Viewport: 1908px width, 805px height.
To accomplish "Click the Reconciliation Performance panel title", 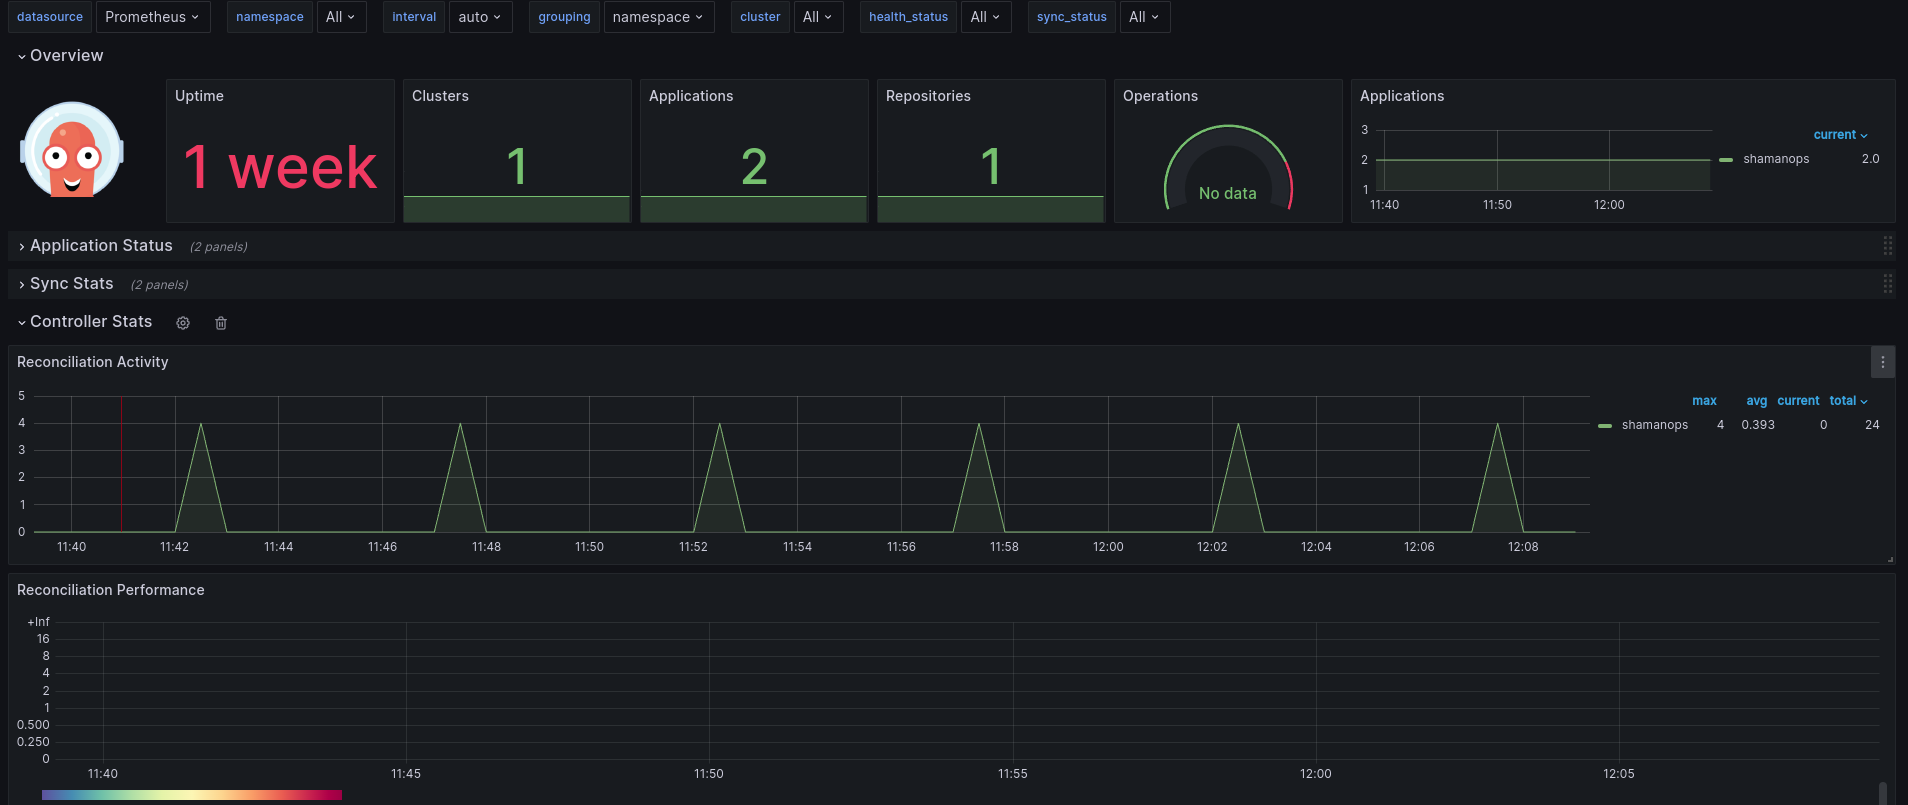I will pos(111,590).
